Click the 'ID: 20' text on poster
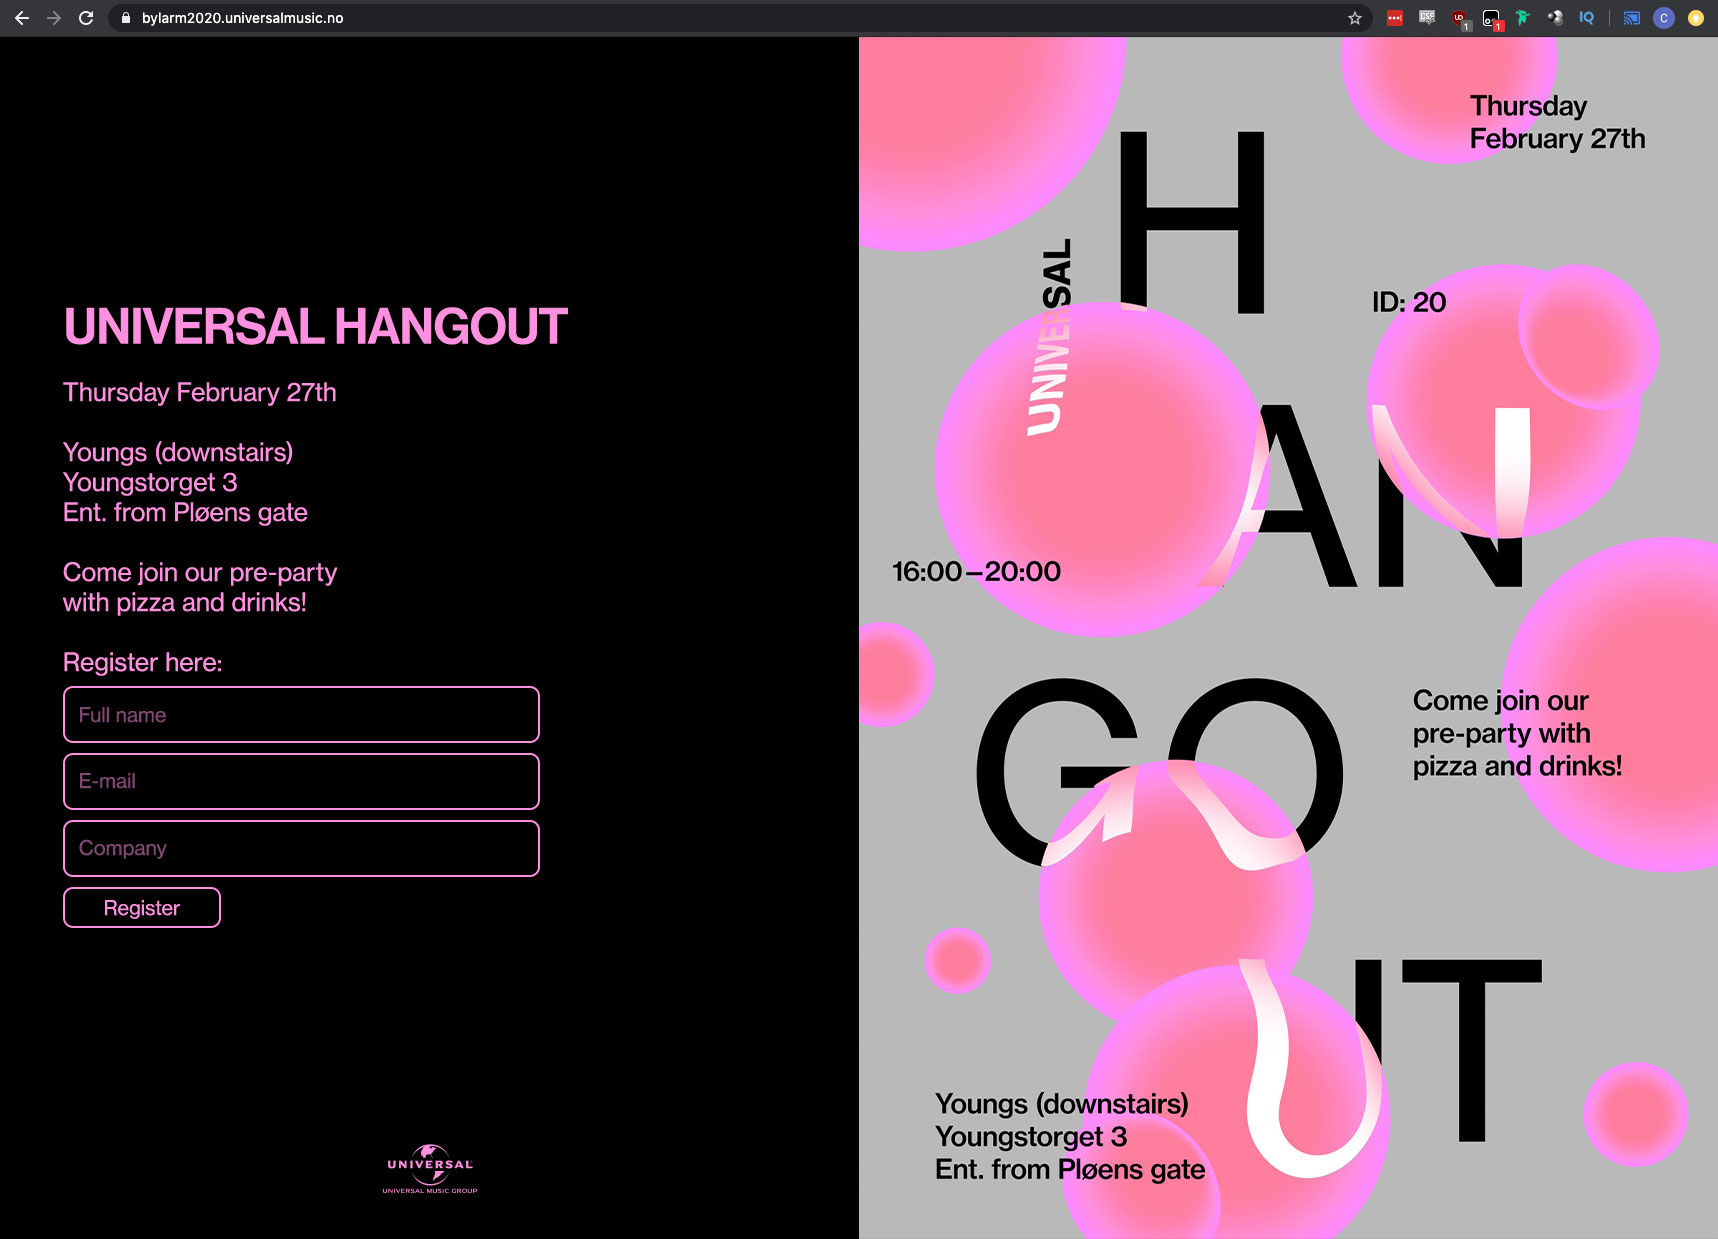The image size is (1718, 1239). (x=1409, y=302)
